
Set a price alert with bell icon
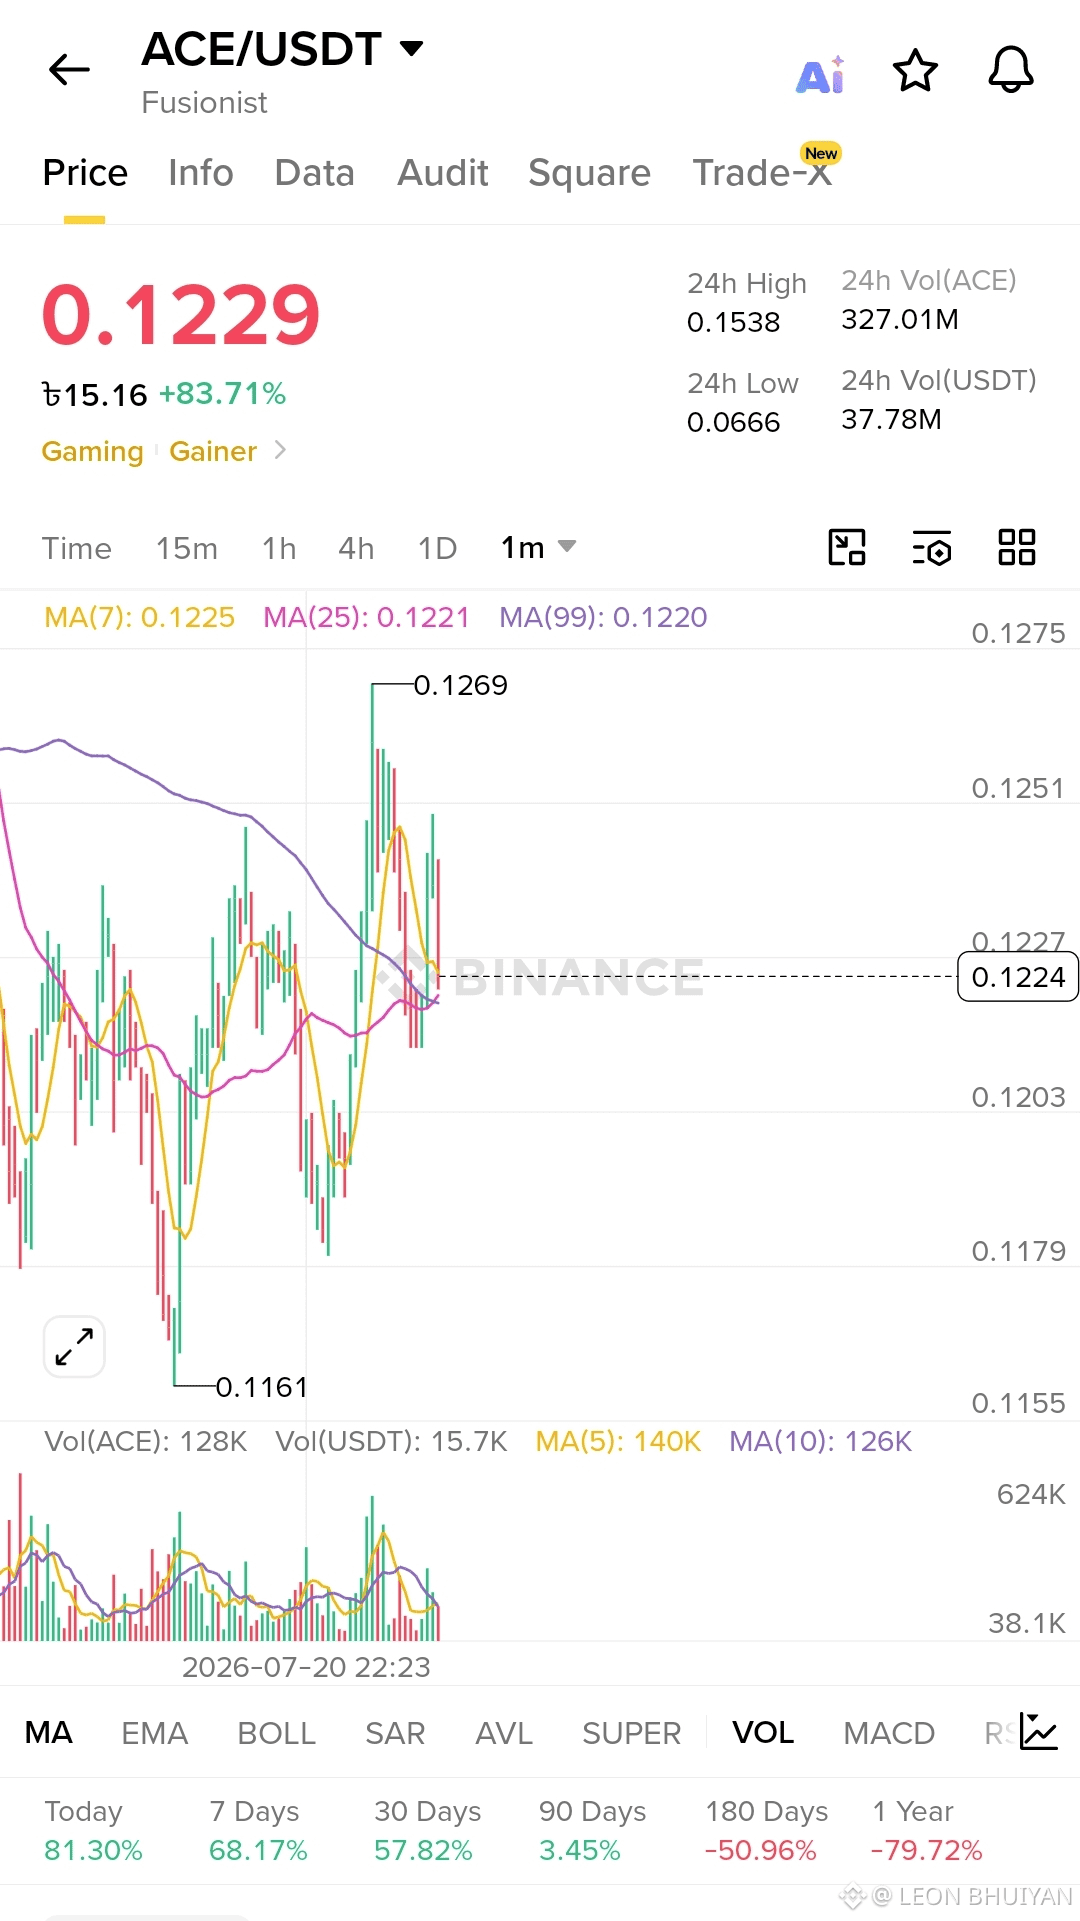1011,70
